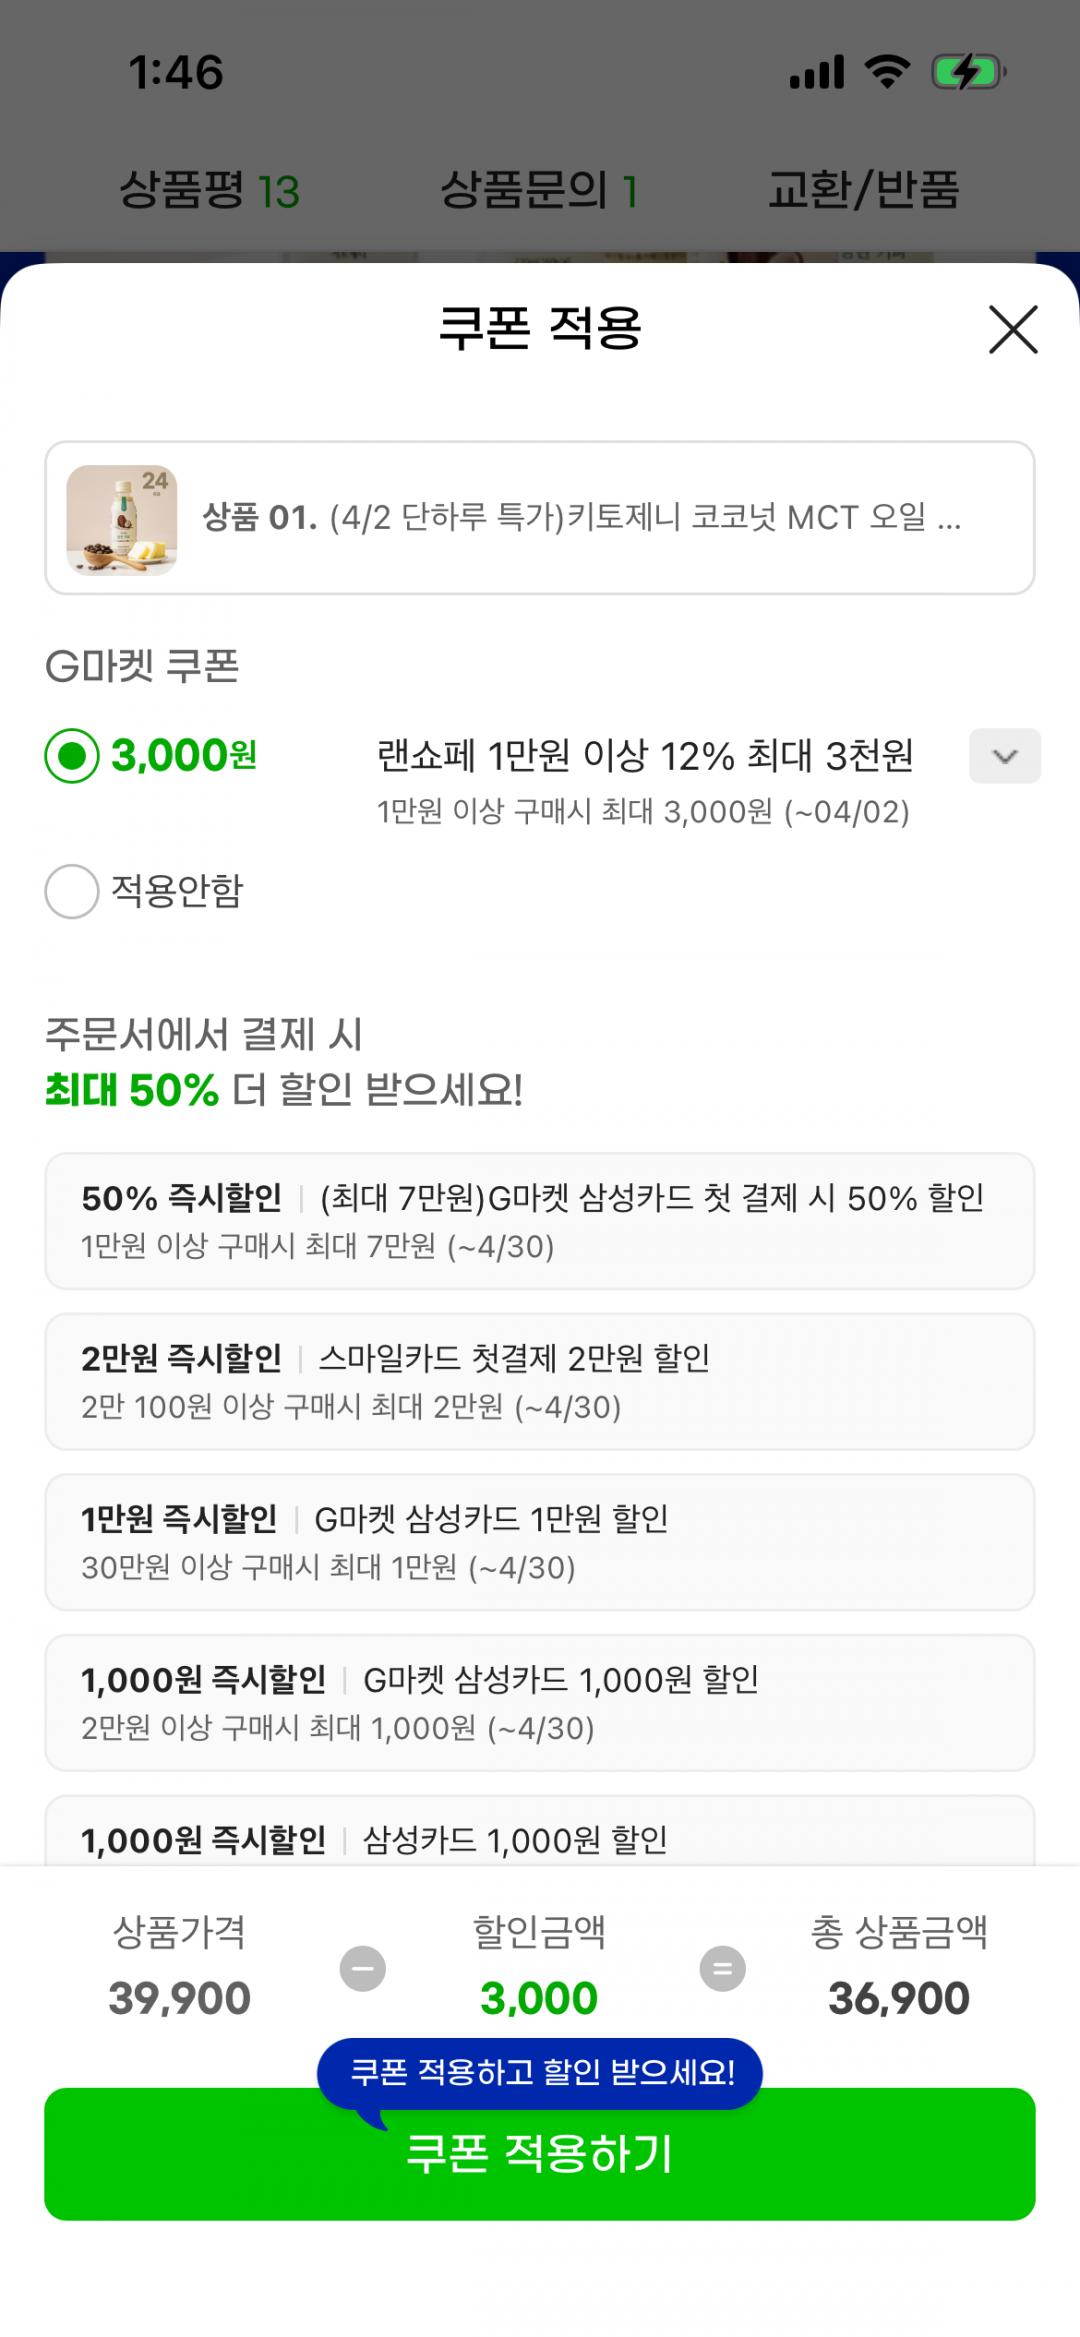This screenshot has height=2337, width=1080.
Task: Tap the gray minus icon by 할인금액
Action: (x=363, y=1969)
